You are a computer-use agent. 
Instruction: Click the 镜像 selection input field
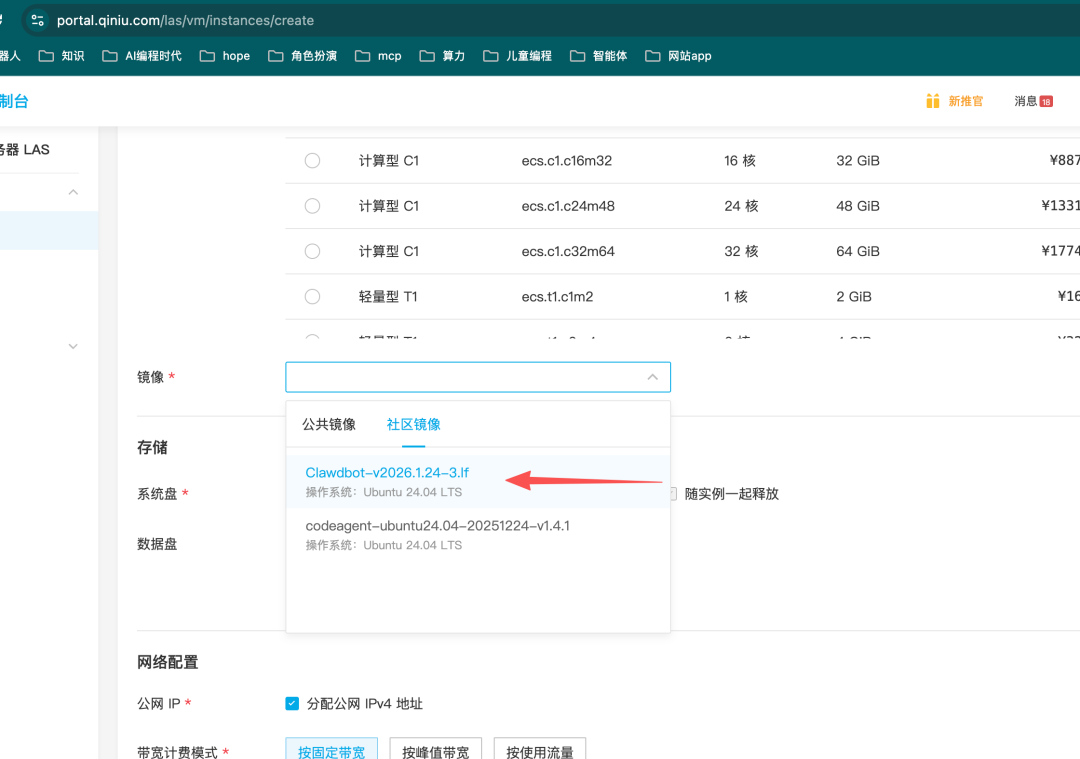[478, 377]
